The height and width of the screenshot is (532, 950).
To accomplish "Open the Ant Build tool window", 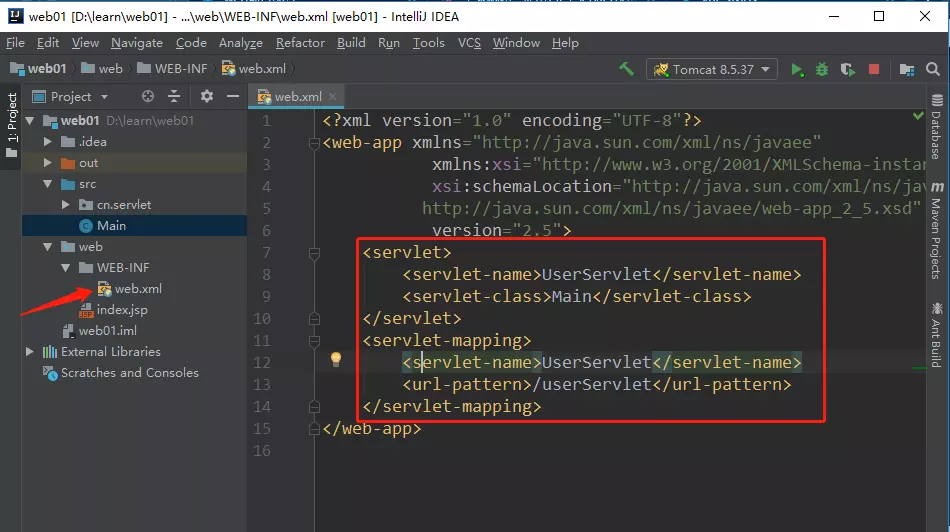I will (937, 335).
